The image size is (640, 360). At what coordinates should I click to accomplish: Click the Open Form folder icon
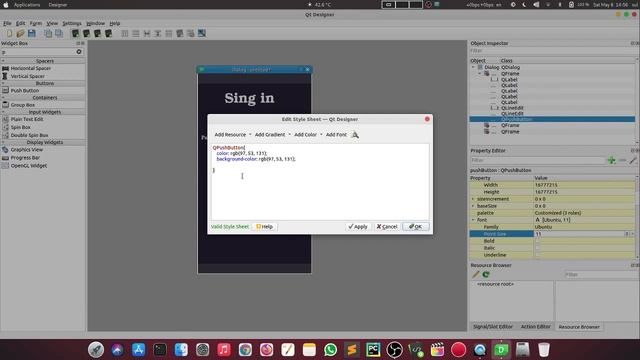coord(20,33)
